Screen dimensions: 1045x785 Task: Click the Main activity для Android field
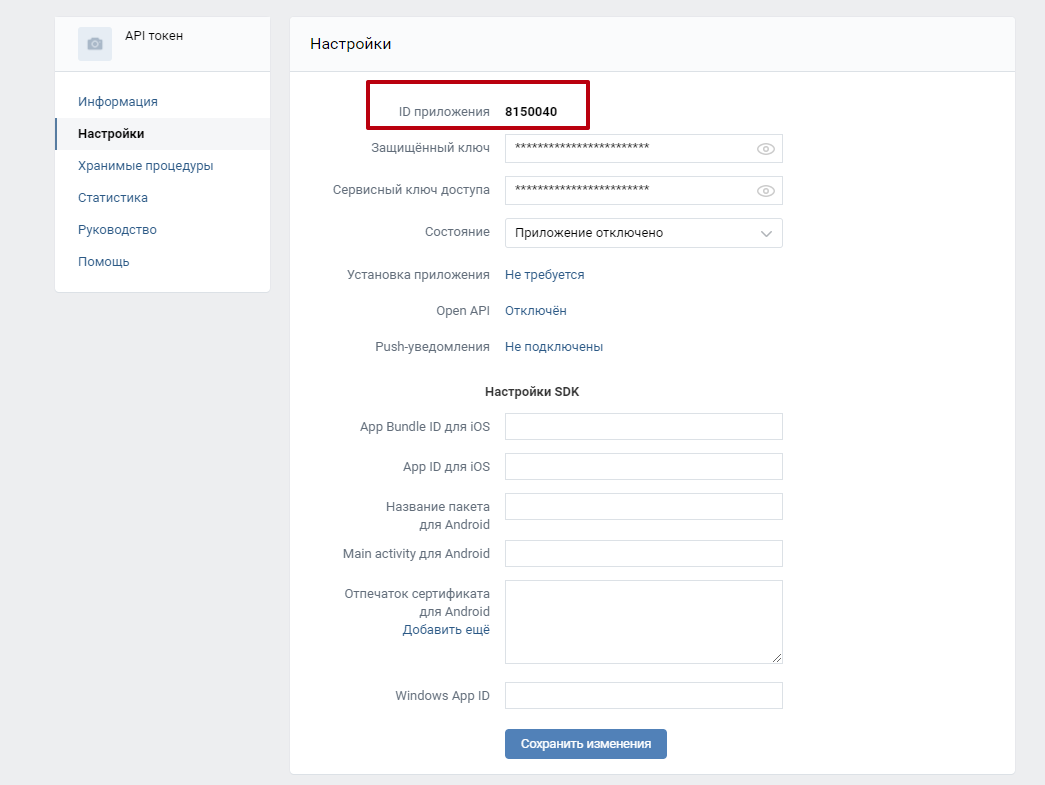643,554
